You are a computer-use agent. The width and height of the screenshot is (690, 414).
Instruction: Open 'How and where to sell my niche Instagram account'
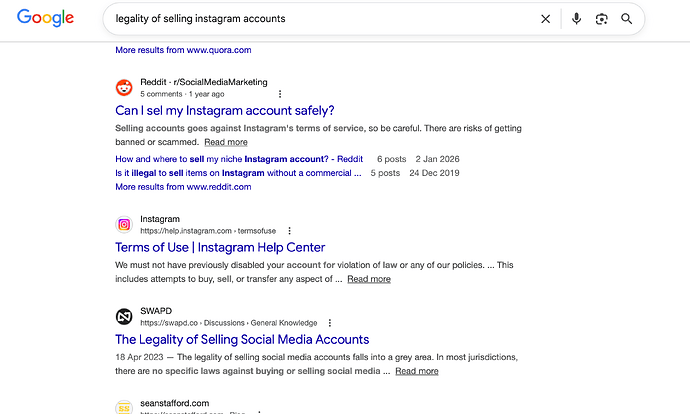(x=239, y=159)
